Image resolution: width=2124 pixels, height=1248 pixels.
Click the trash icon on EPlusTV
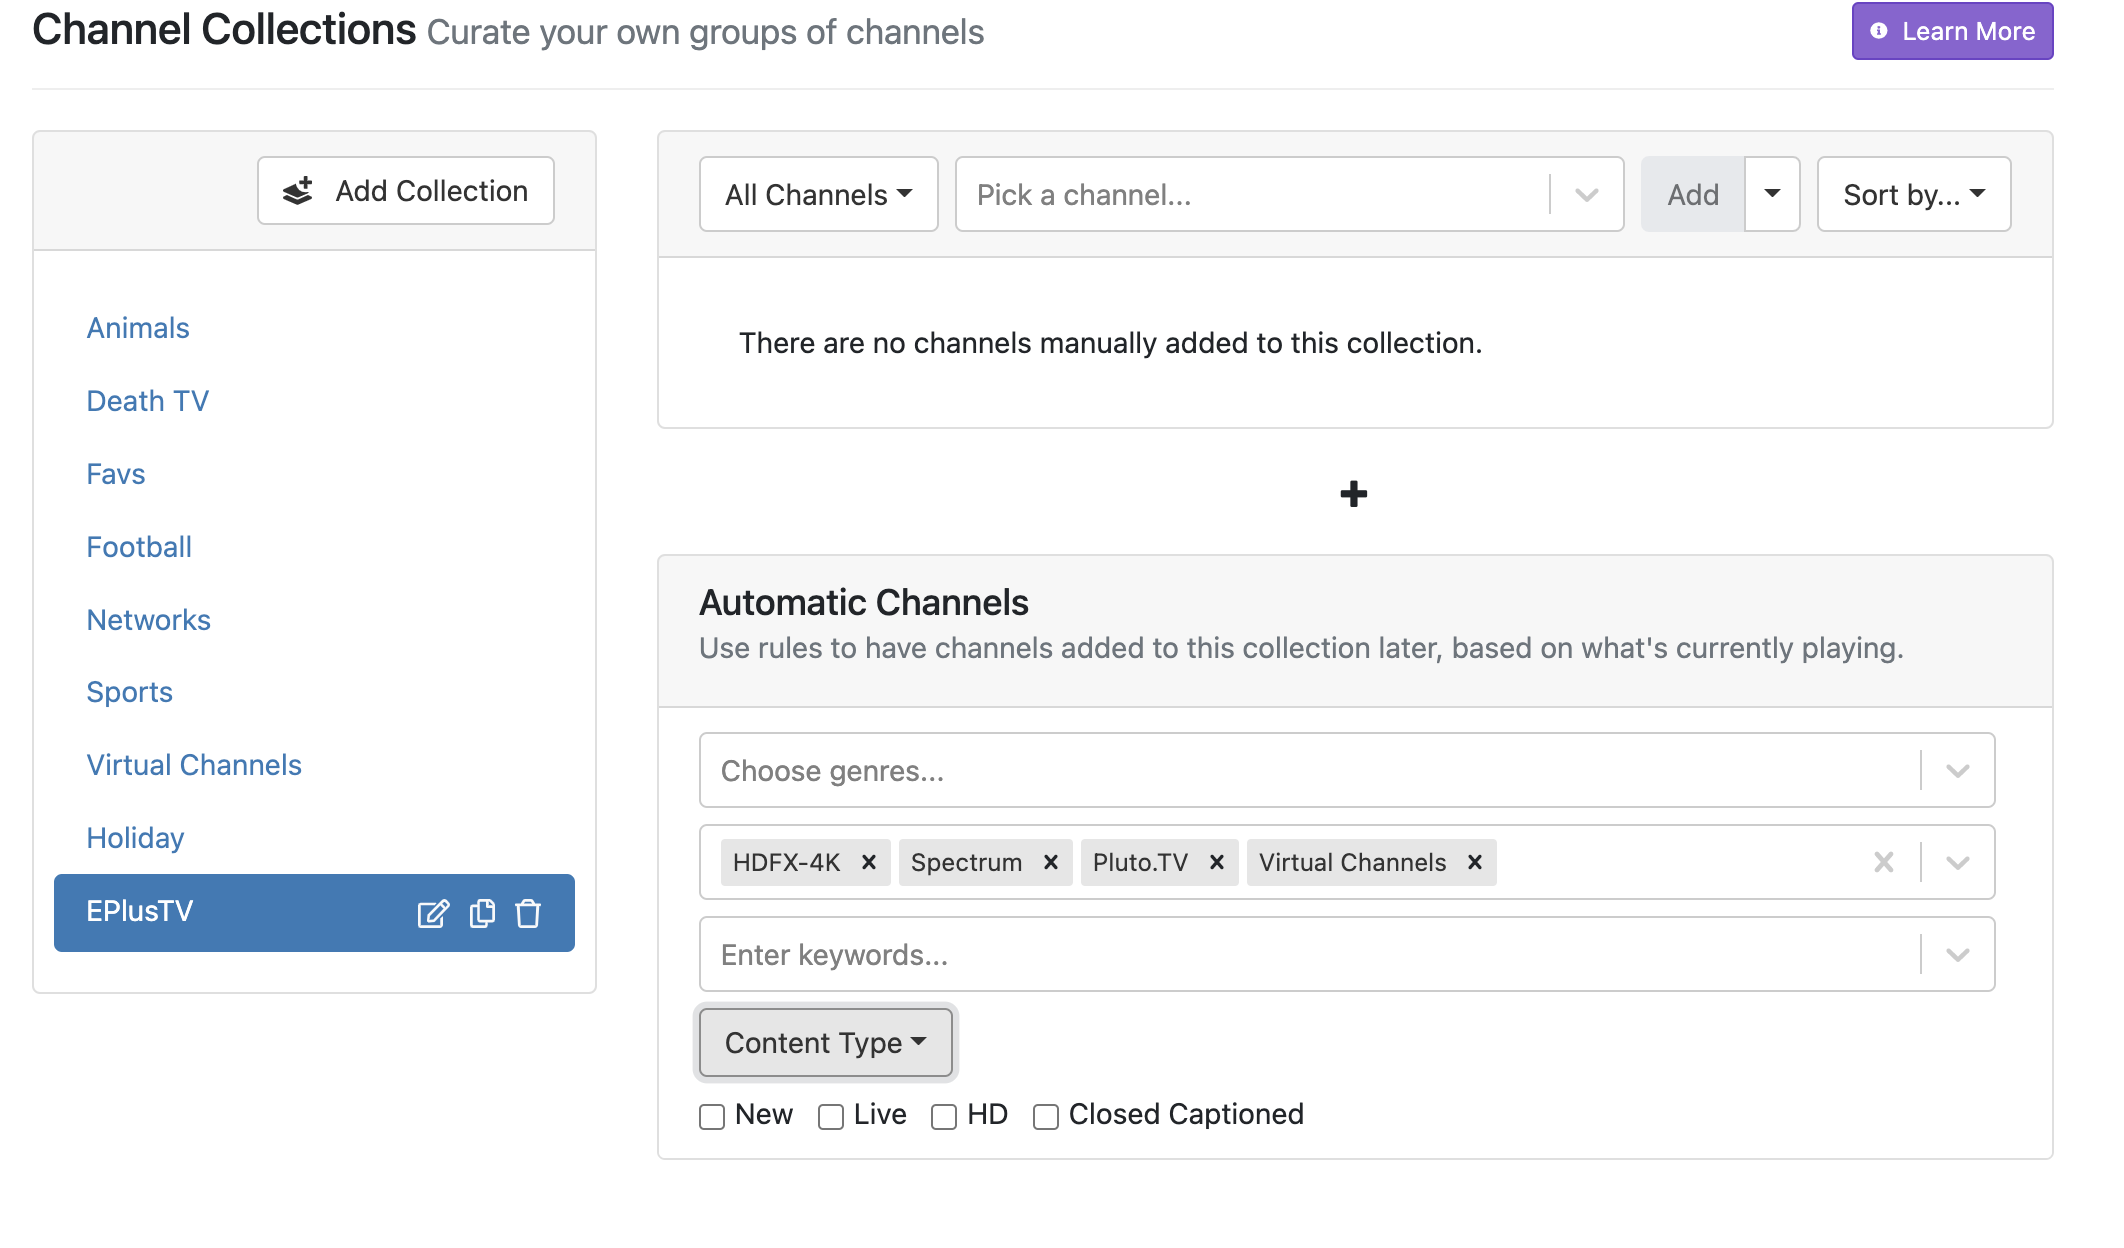coord(528,913)
